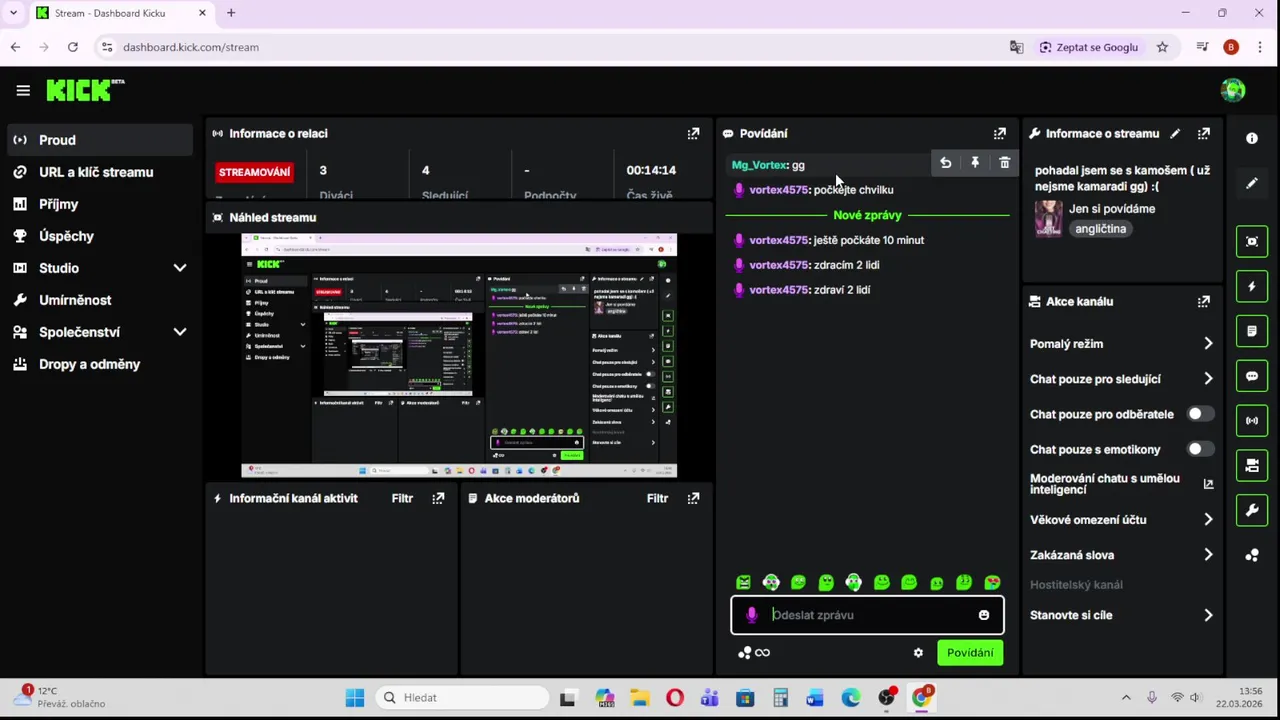Image resolution: width=1280 pixels, height=720 pixels.
Task: Click Mg_Vortex username in chat
Action: tap(760, 165)
